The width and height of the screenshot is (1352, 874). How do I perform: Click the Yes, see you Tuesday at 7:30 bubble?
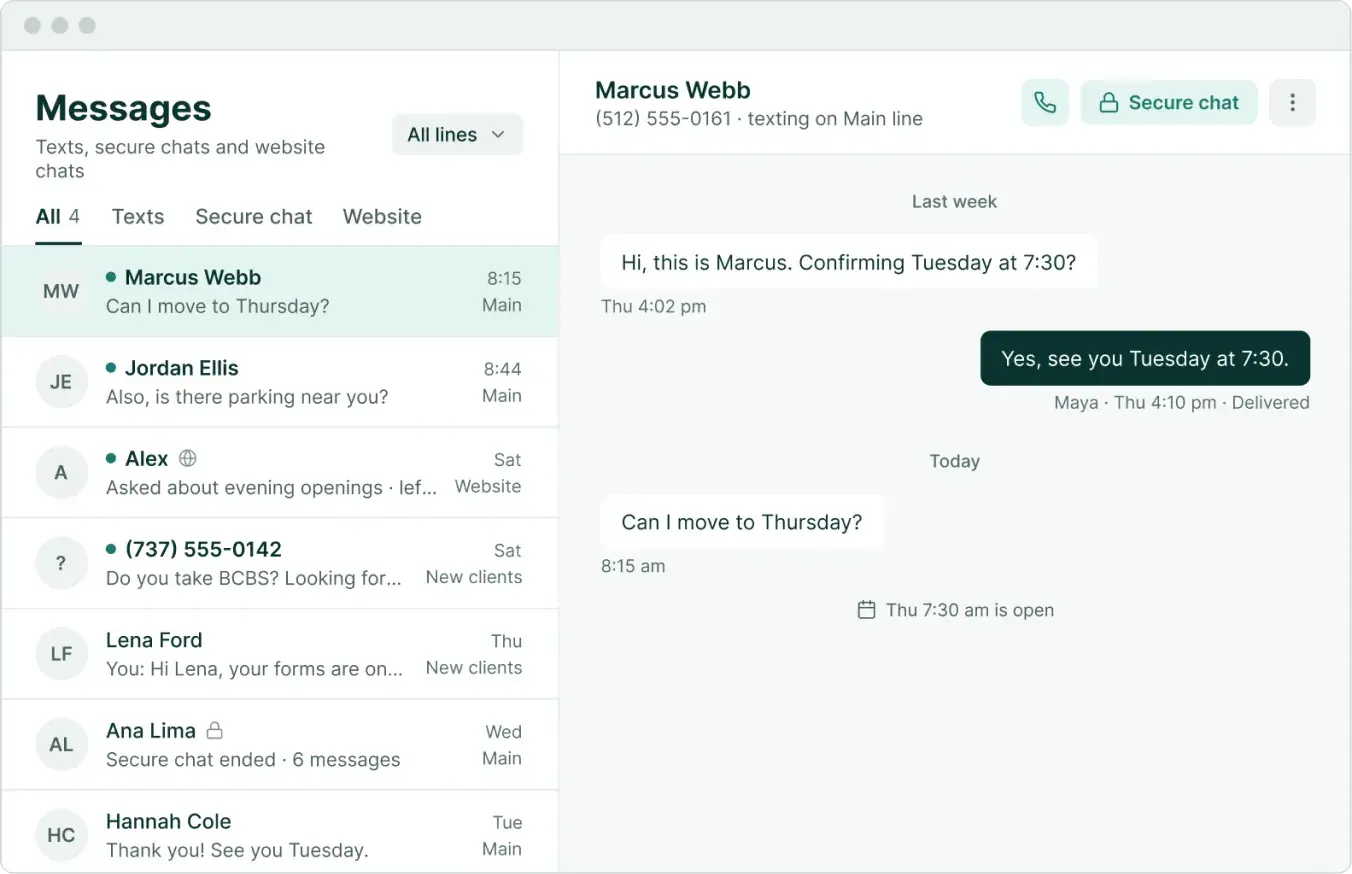click(1145, 358)
